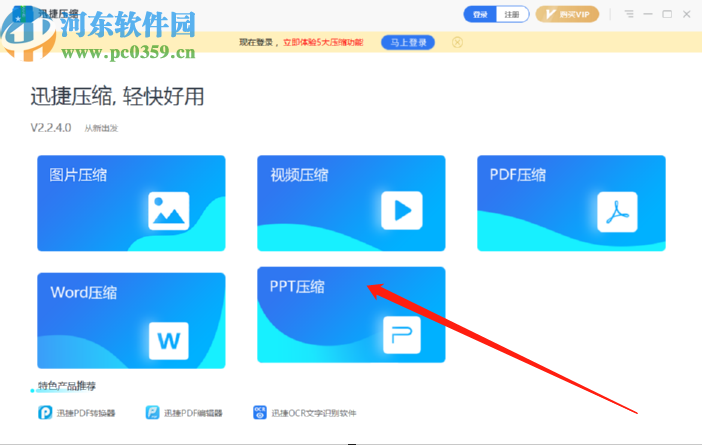
Task: Open the 迅捷PDF转换器 product link
Action: coord(77,413)
